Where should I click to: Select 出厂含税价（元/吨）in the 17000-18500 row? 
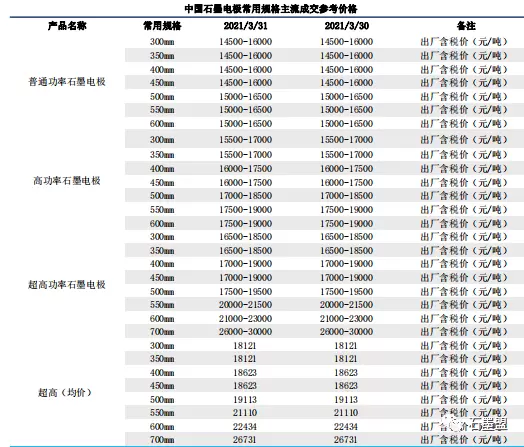click(464, 195)
